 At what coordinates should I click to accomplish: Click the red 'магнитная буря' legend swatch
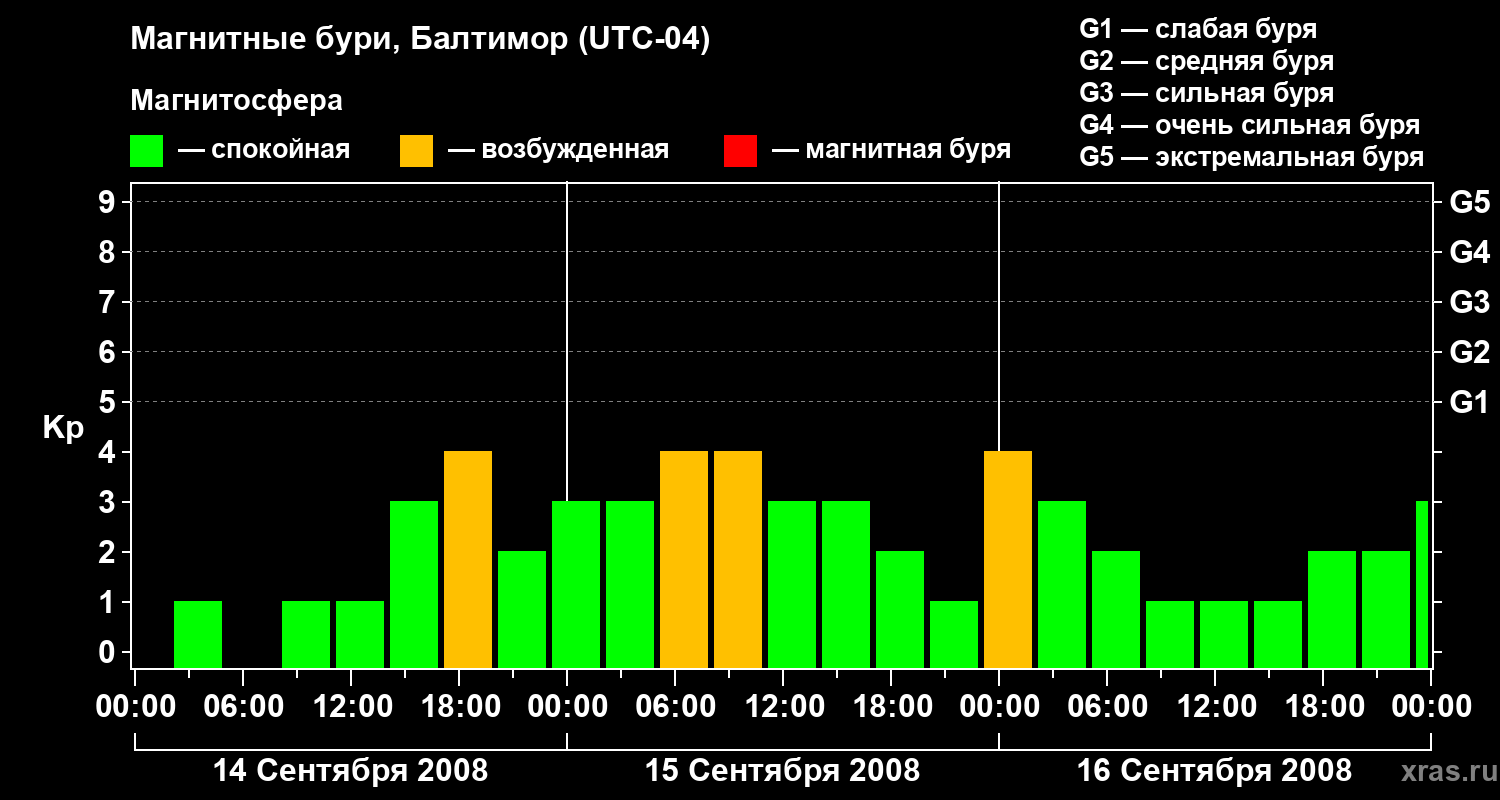click(x=740, y=151)
